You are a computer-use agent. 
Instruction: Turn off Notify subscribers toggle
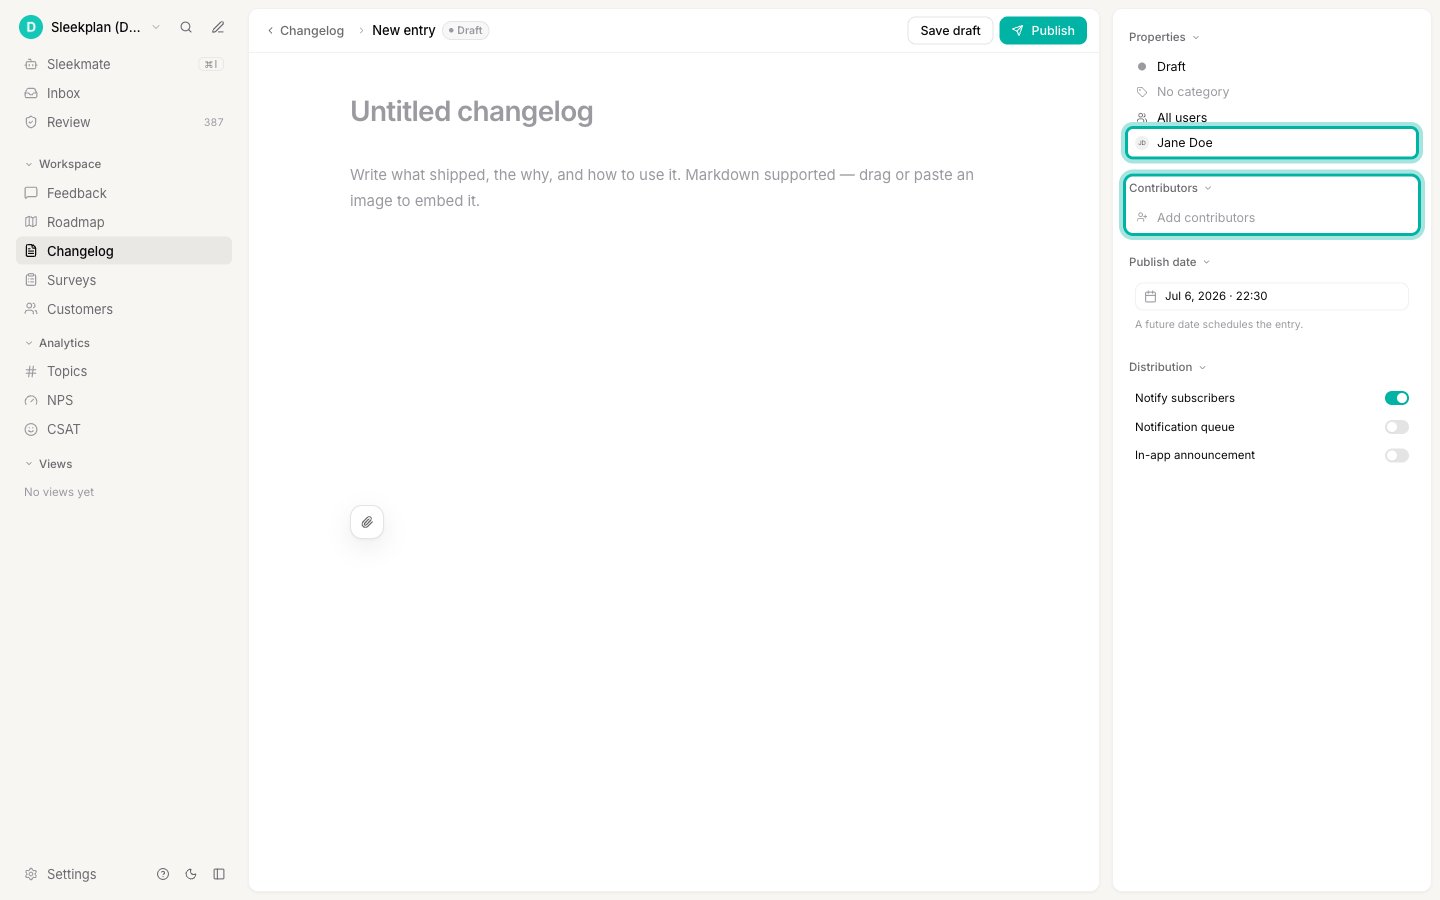1397,398
